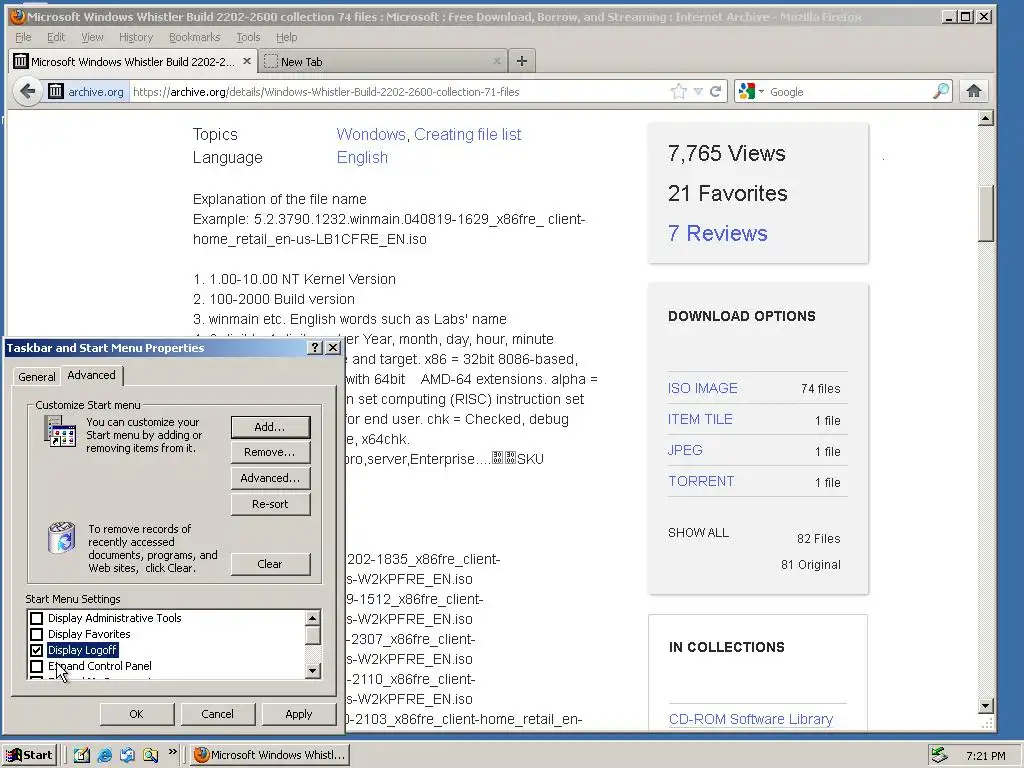This screenshot has height=768, width=1024.
Task: Click the customize Start menu icon
Action: coord(60,432)
